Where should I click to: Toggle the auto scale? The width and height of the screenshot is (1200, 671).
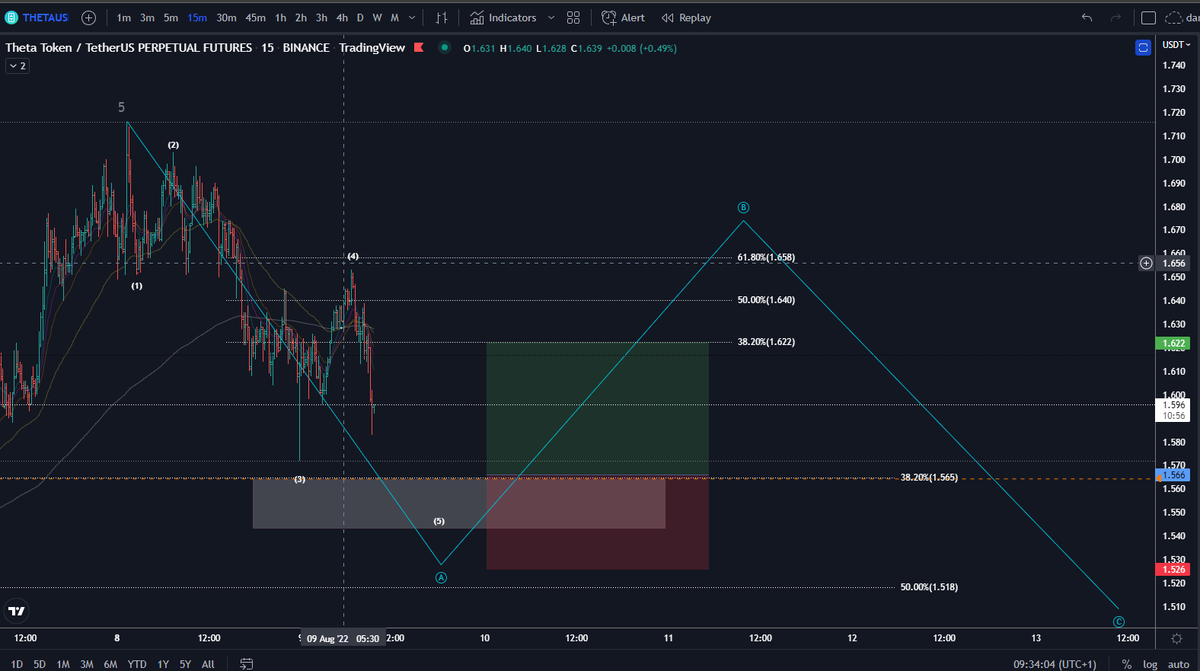1178,663
